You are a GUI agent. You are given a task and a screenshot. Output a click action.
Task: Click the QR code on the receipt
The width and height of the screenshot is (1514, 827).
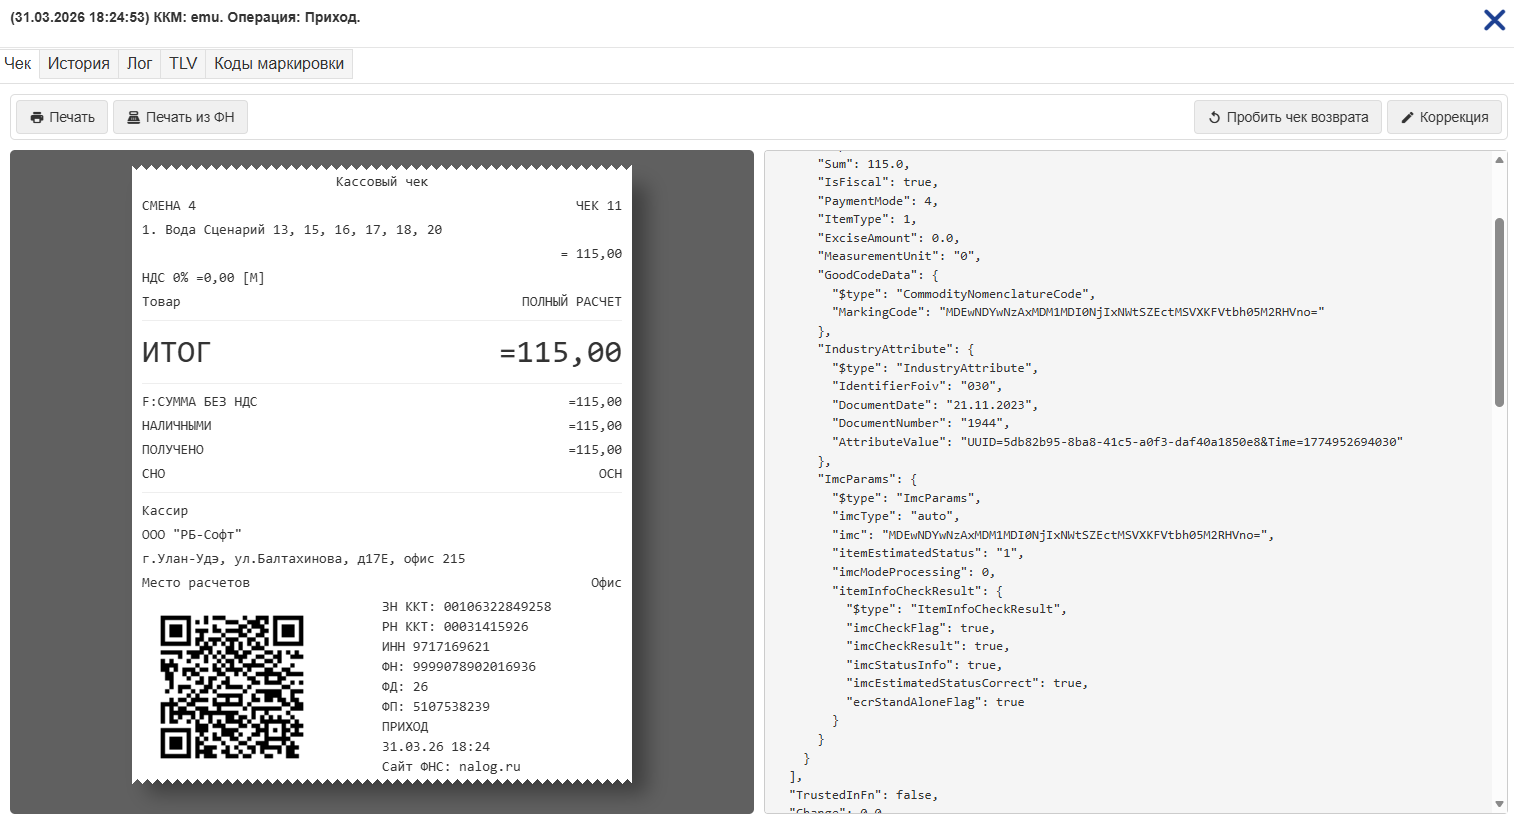232,687
